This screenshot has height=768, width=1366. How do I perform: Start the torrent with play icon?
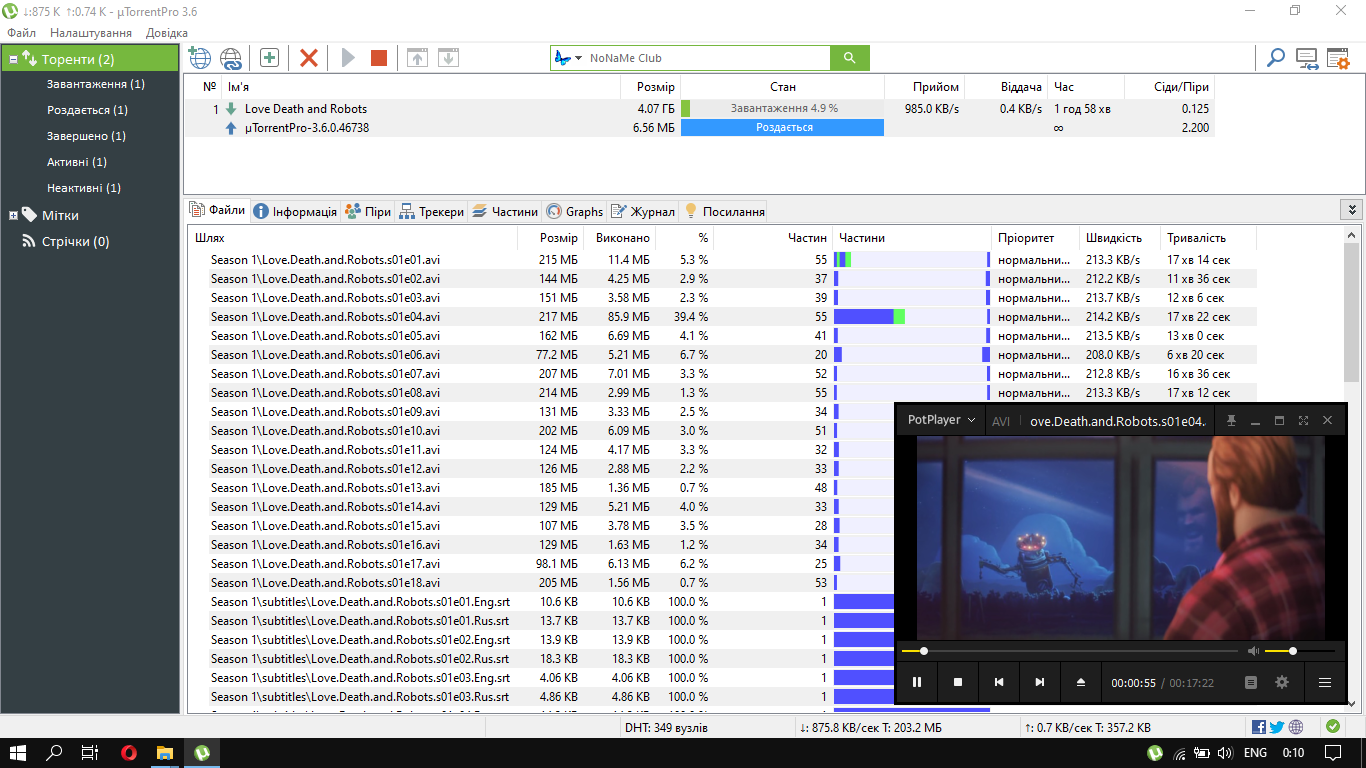click(348, 58)
